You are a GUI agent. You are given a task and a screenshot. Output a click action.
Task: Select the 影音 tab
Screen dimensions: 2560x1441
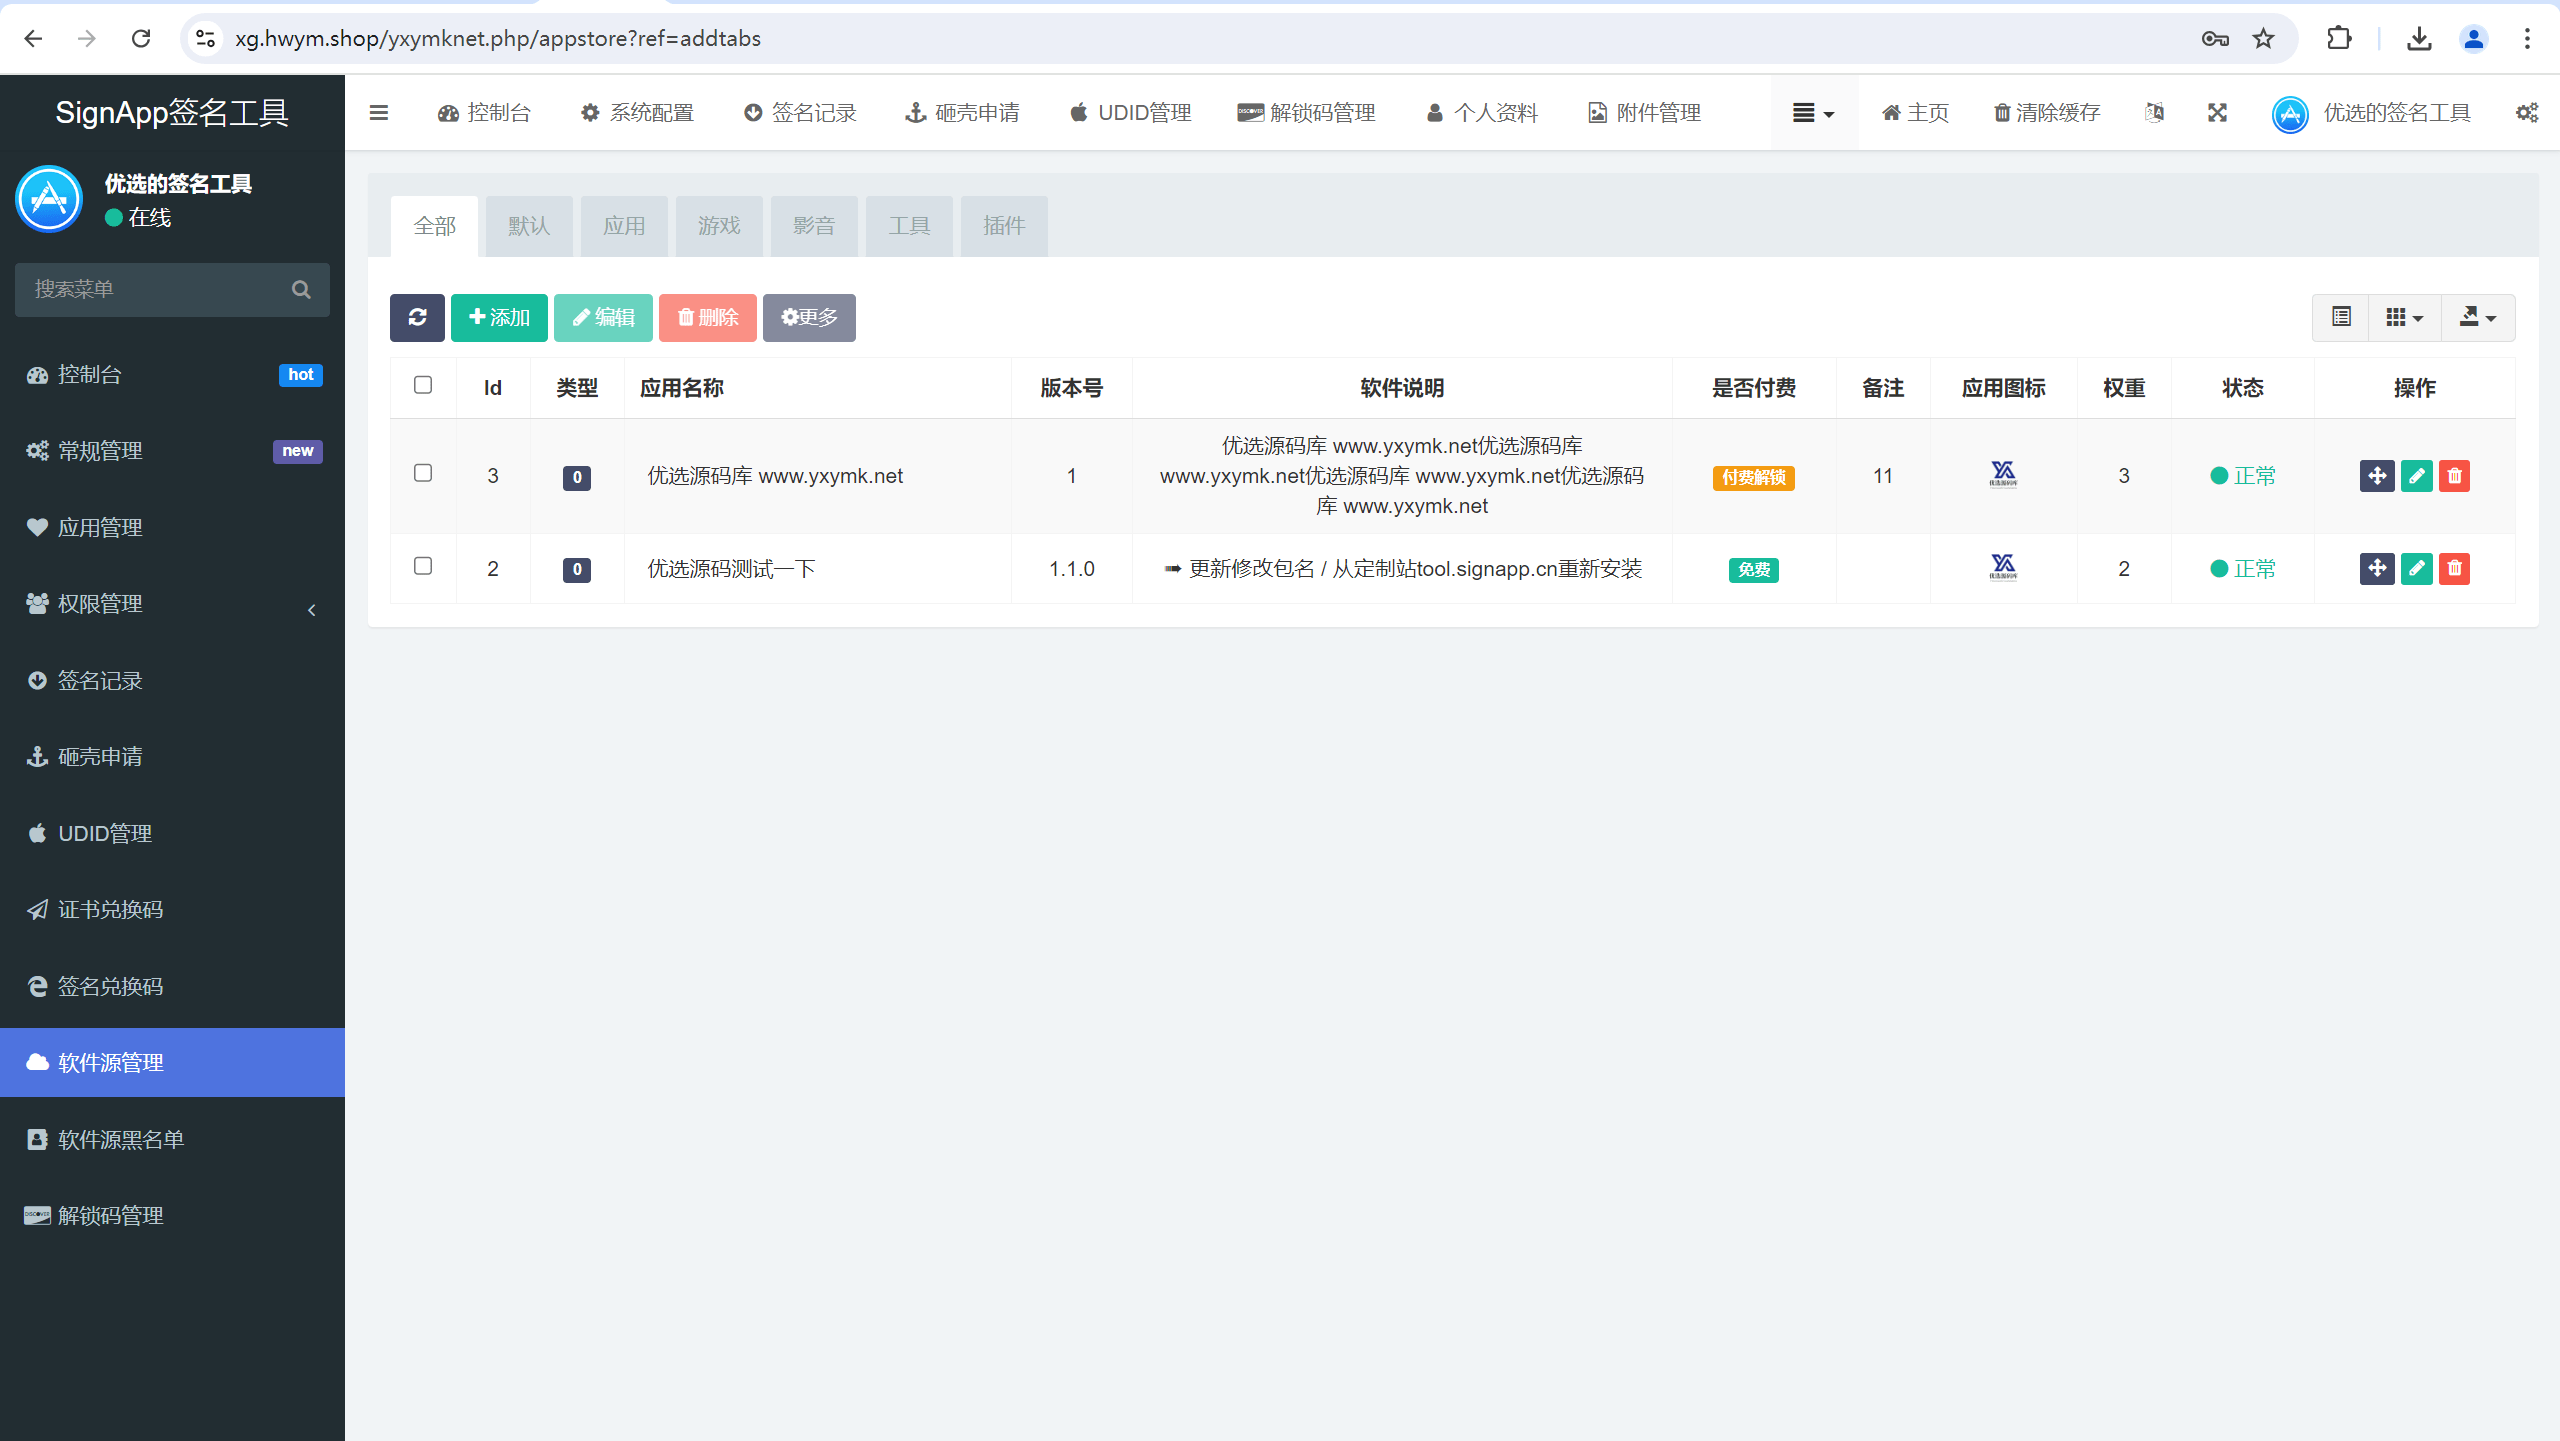[814, 226]
